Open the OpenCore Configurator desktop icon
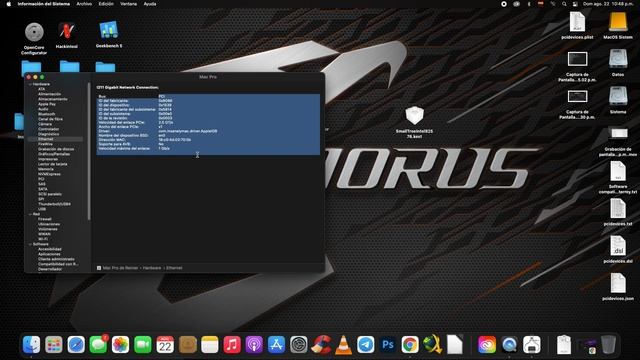This screenshot has width=640, height=360. (34, 33)
